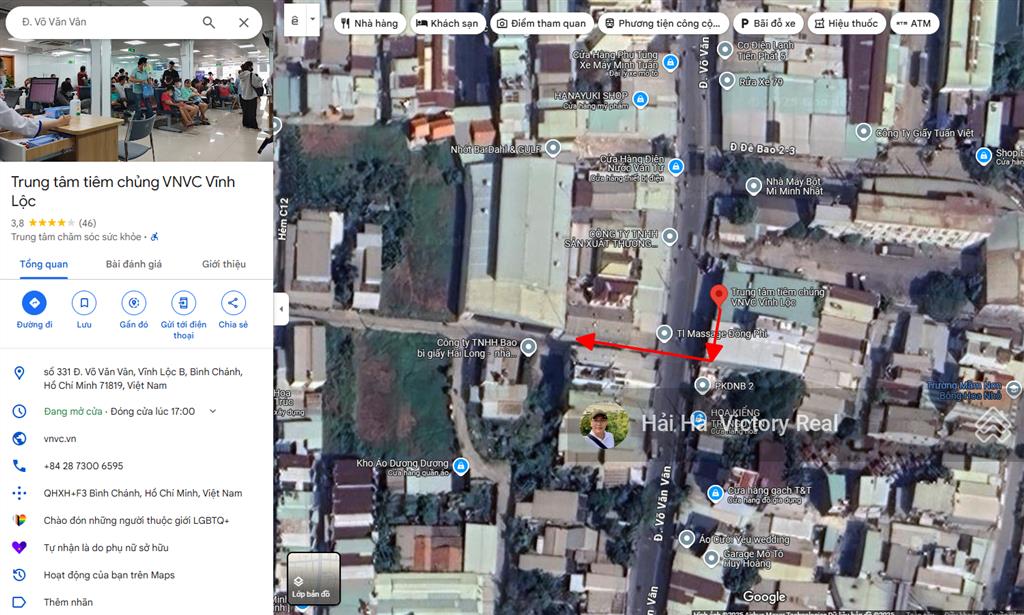Click the Công Ty Giấy Tuấn Việt marker
Image resolution: width=1024 pixels, height=615 pixels.
[x=863, y=132]
